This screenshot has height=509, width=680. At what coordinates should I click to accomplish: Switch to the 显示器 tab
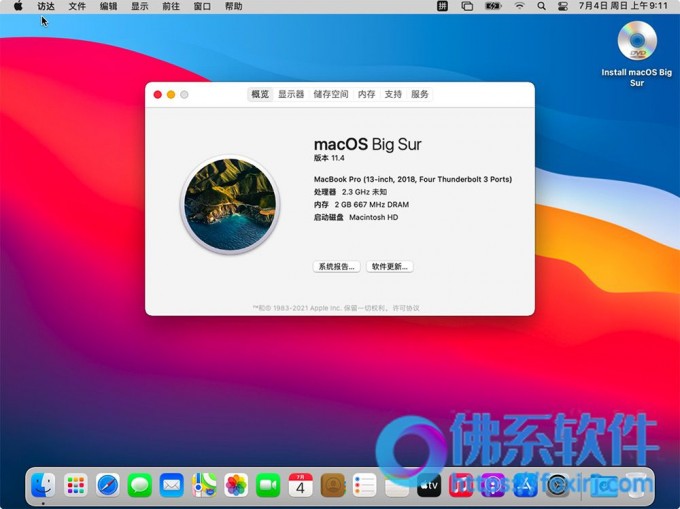291,94
